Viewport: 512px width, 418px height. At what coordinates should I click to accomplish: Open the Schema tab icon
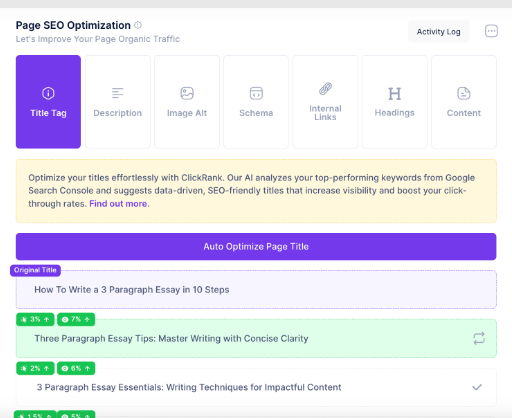click(x=256, y=93)
